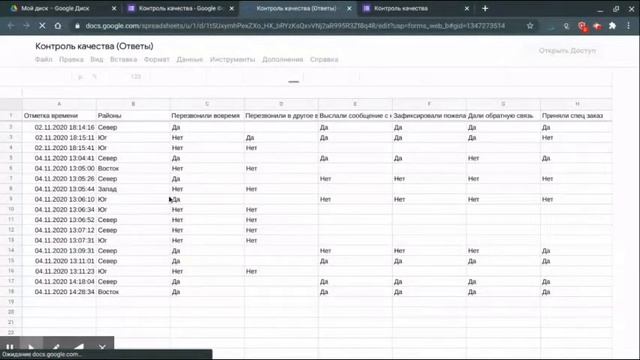Go forward in browser history

(x=27, y=26)
